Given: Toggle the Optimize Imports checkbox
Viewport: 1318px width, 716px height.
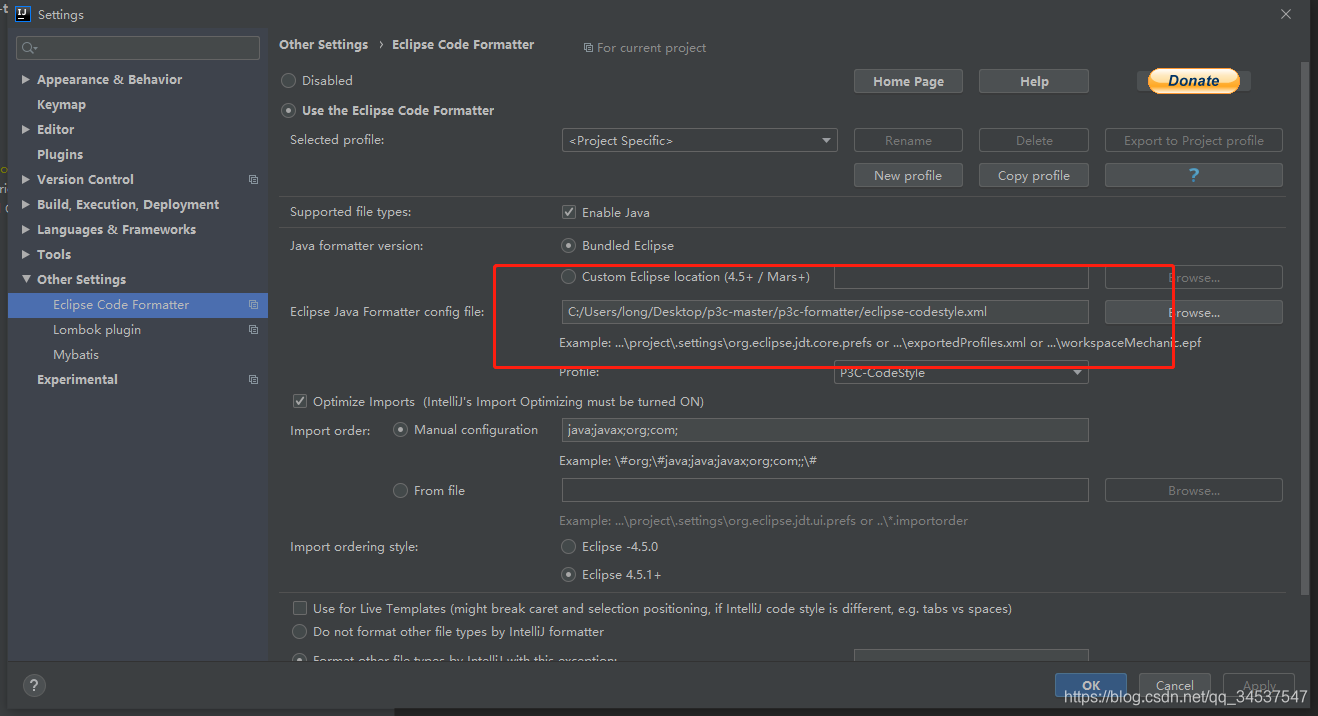Looking at the screenshot, I should (x=299, y=401).
